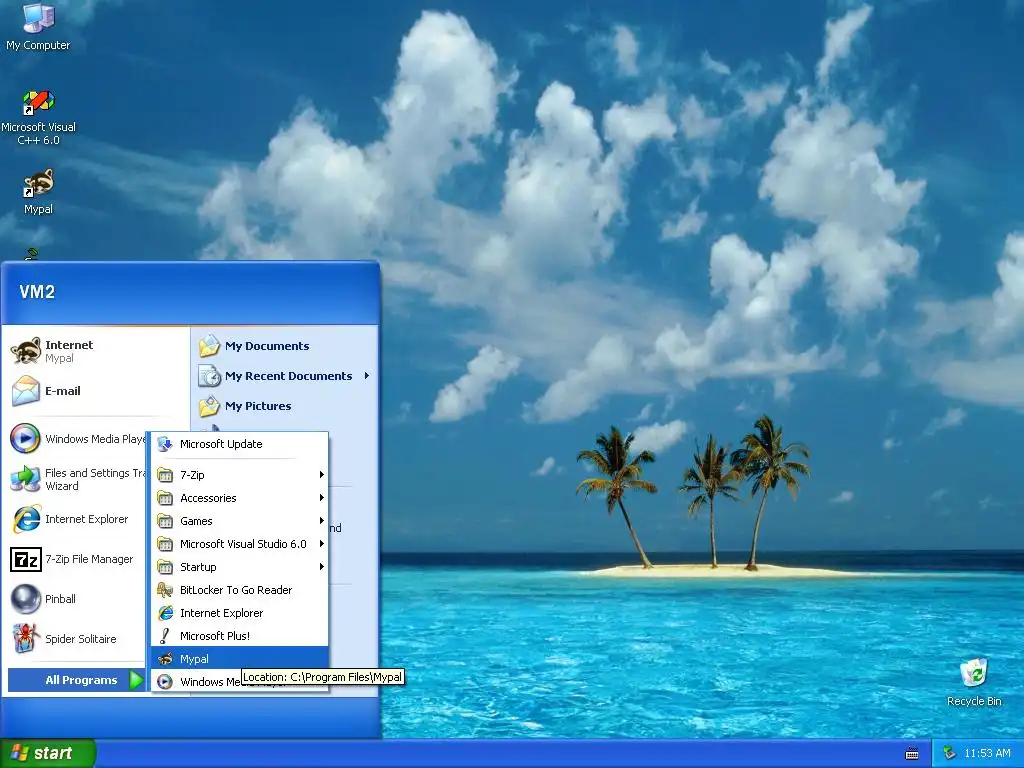Click the Start button

[48, 753]
